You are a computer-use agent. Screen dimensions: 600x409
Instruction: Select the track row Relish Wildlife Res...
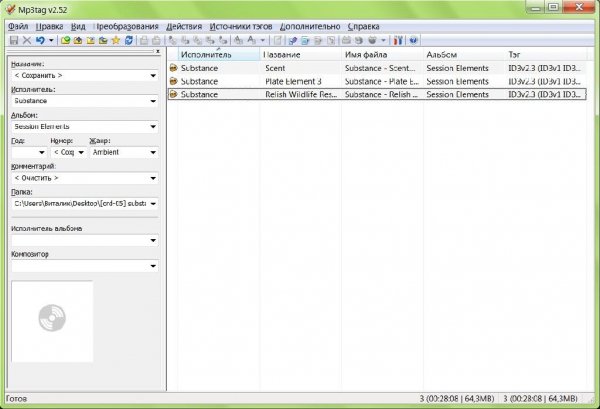(377, 94)
